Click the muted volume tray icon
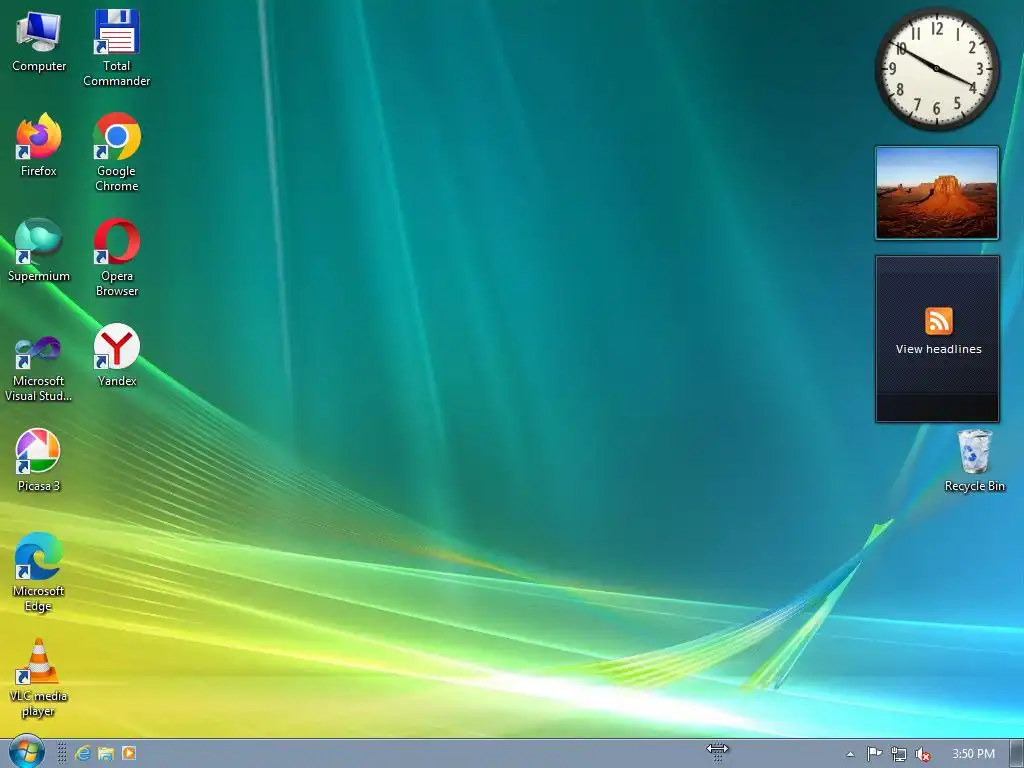The width and height of the screenshot is (1024, 768). point(923,754)
